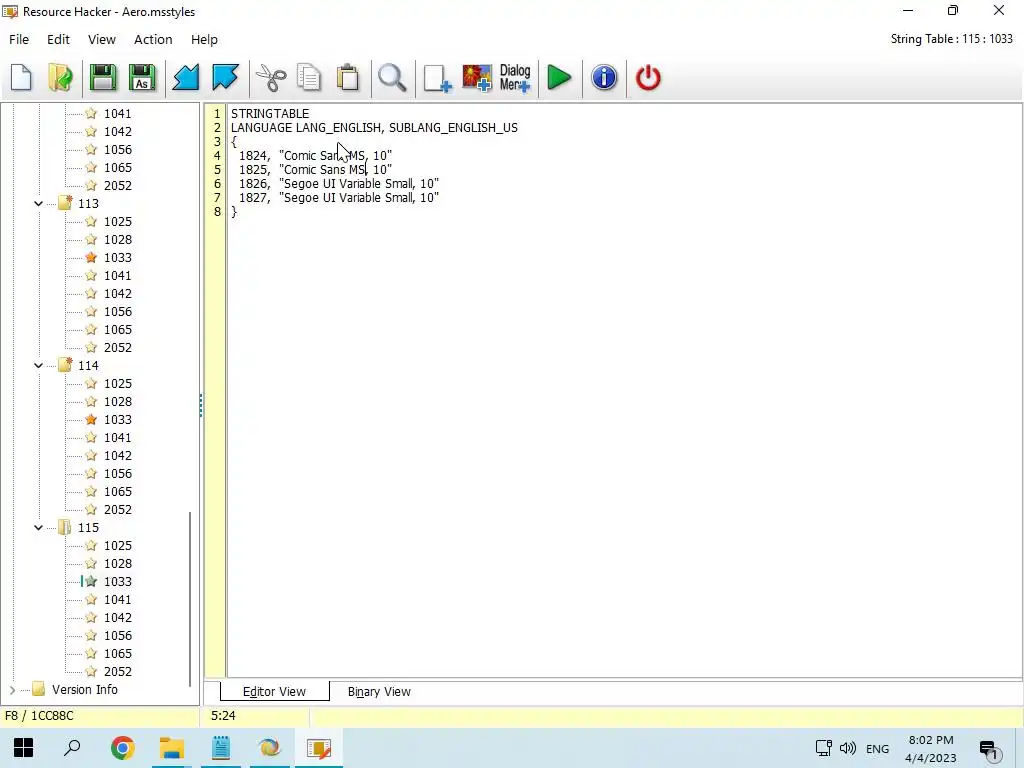Click the Resource Hacker taskbar icon

[x=319, y=748]
